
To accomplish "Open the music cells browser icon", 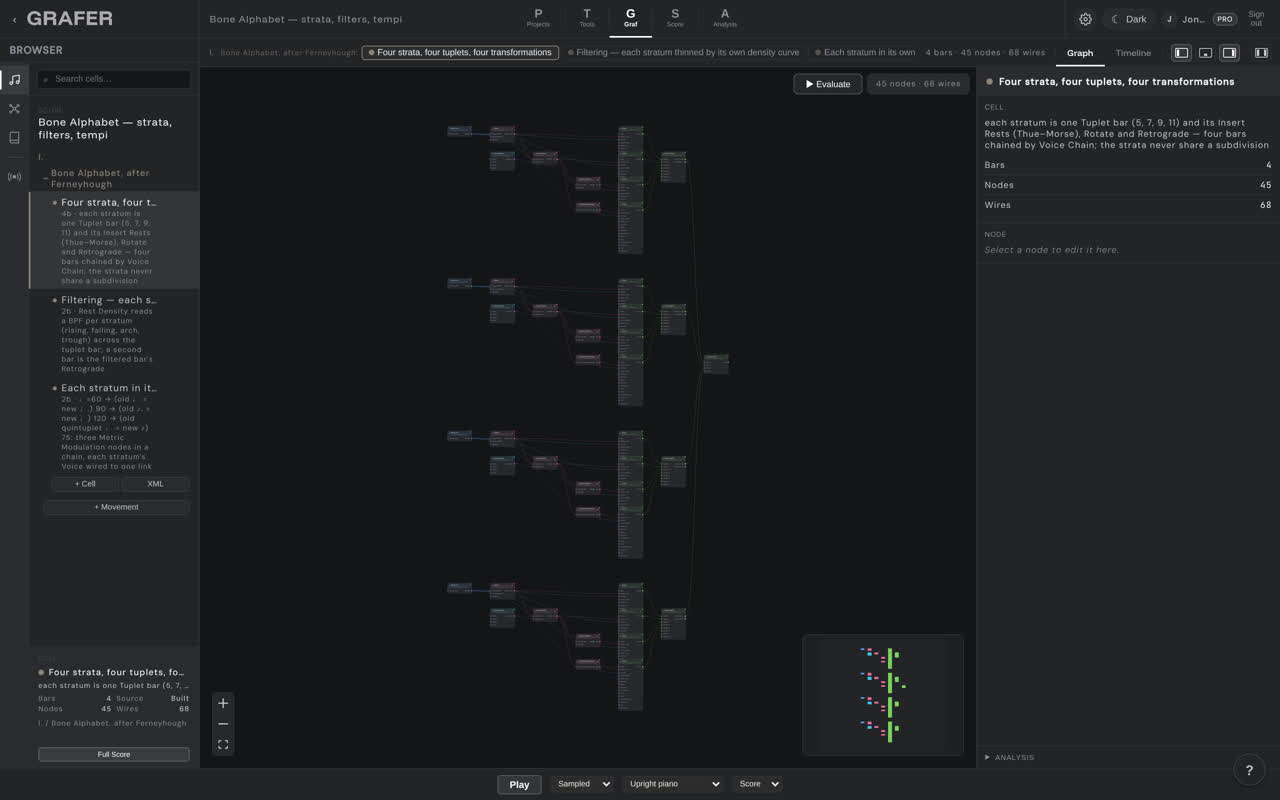I will coord(14,79).
